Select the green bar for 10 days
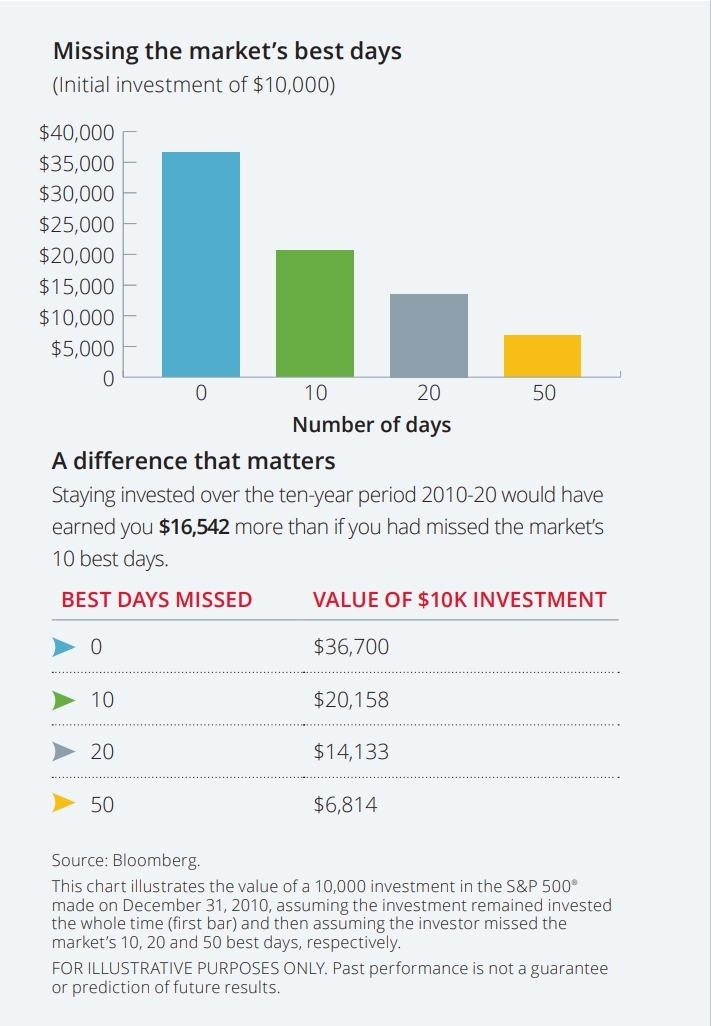Image resolution: width=711 pixels, height=1026 pixels. tap(315, 313)
